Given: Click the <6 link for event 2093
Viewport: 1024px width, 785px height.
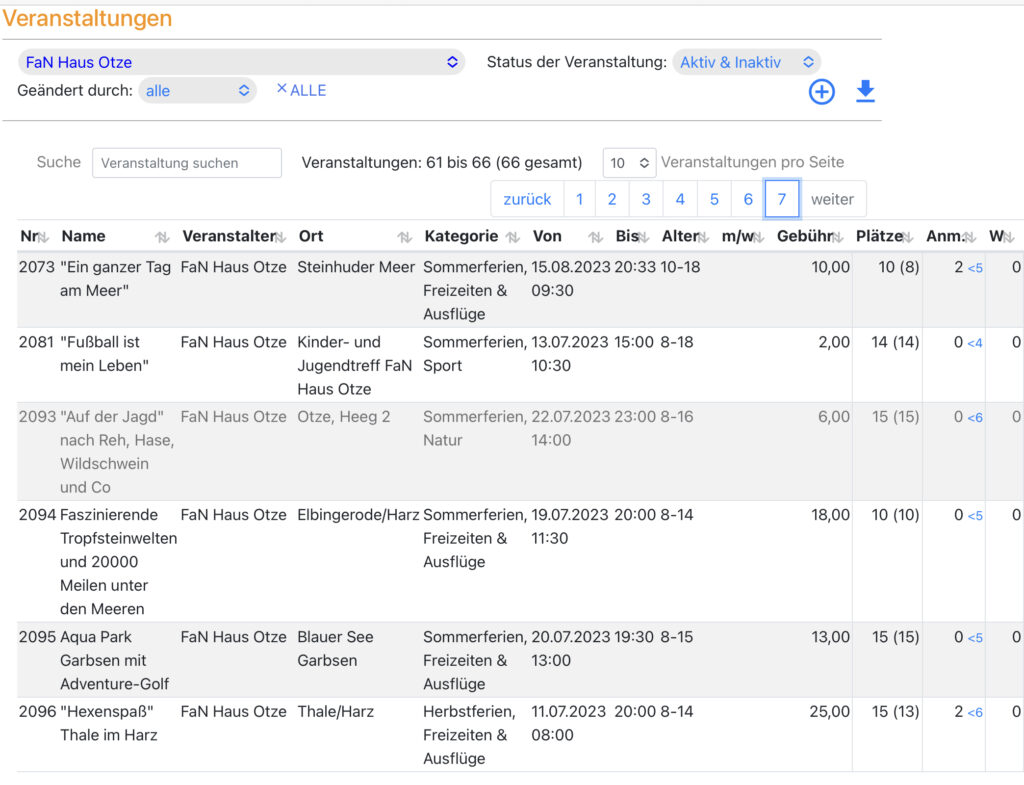Looking at the screenshot, I should pyautogui.click(x=975, y=418).
